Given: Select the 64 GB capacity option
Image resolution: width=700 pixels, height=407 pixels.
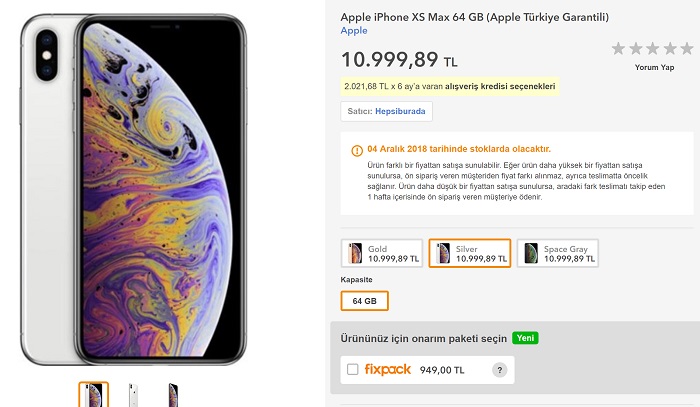Looking at the screenshot, I should click(x=364, y=301).
